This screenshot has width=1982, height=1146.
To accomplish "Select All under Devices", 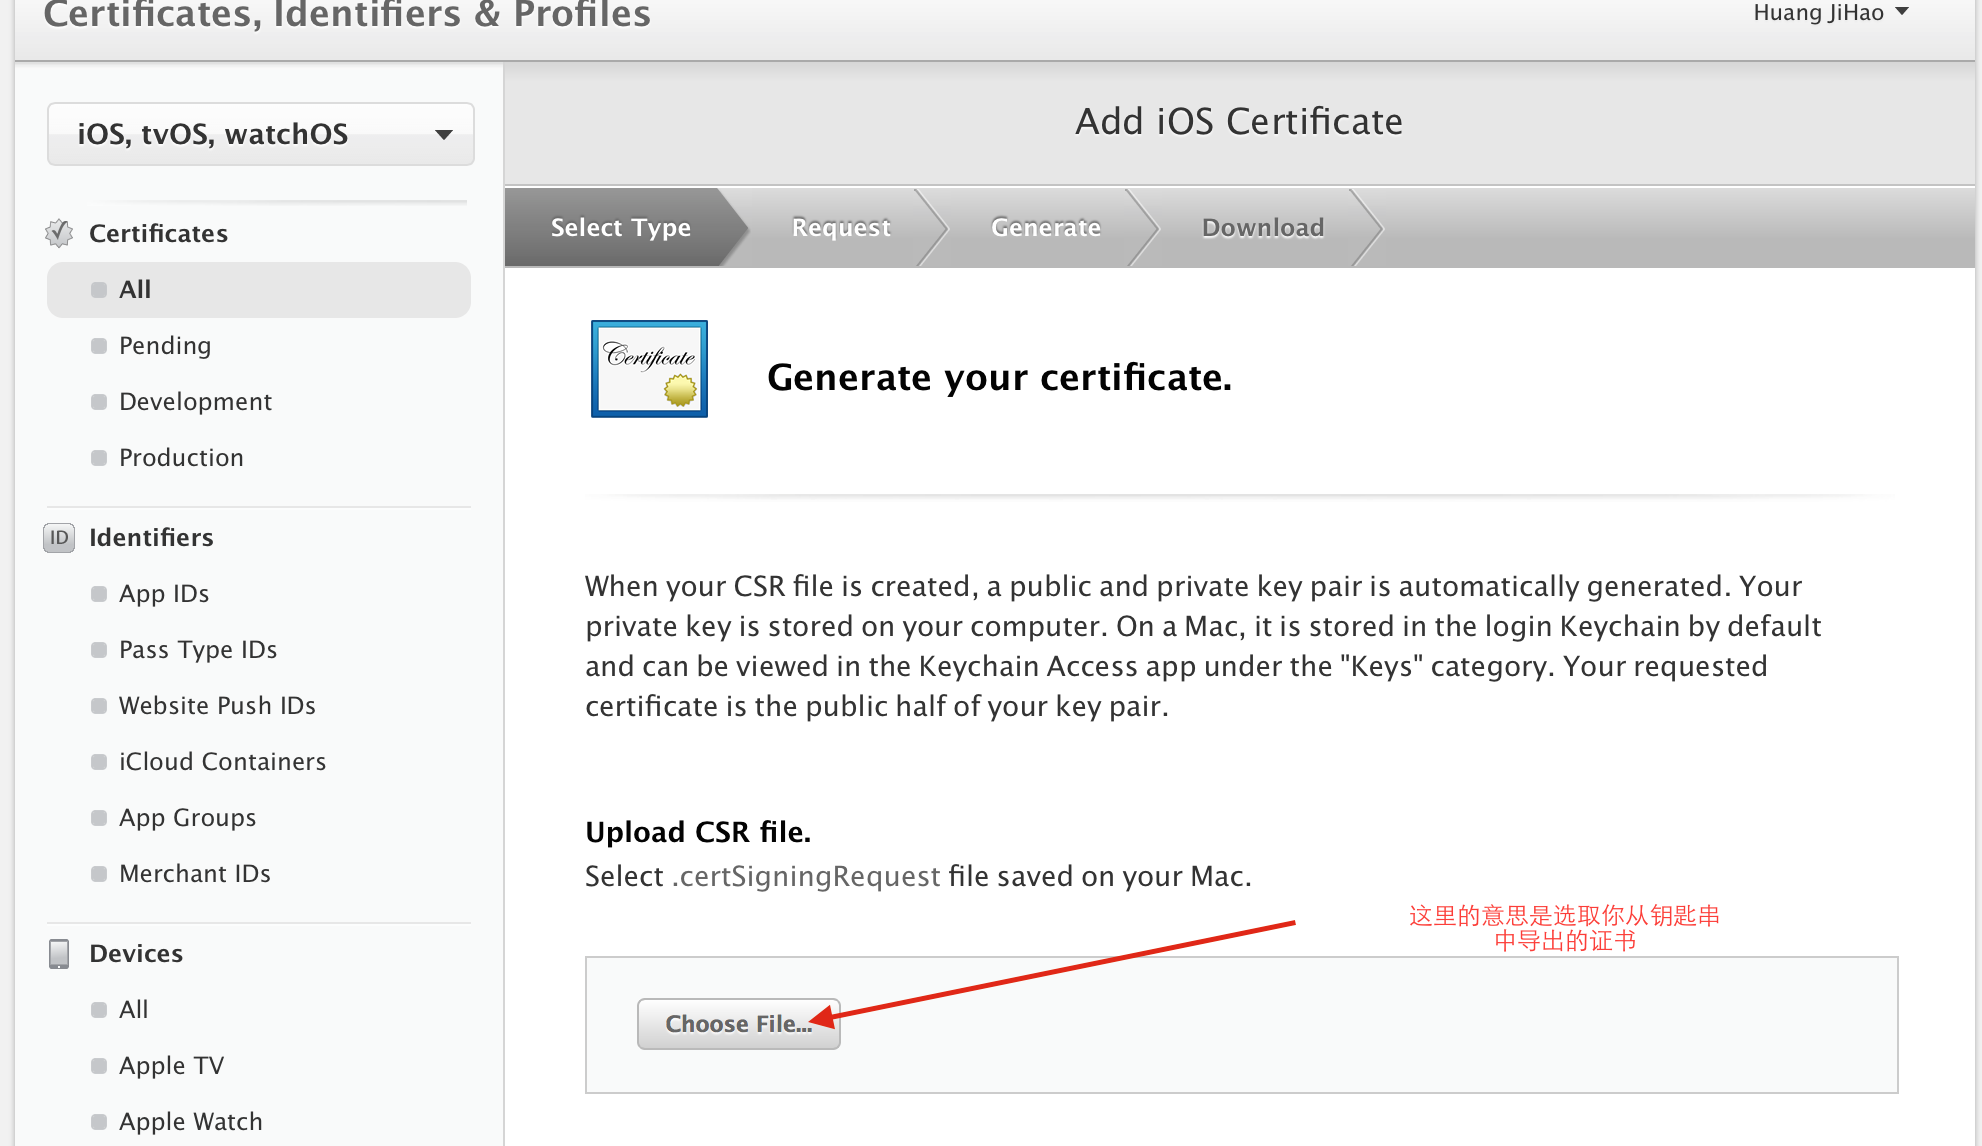I will 133,1010.
